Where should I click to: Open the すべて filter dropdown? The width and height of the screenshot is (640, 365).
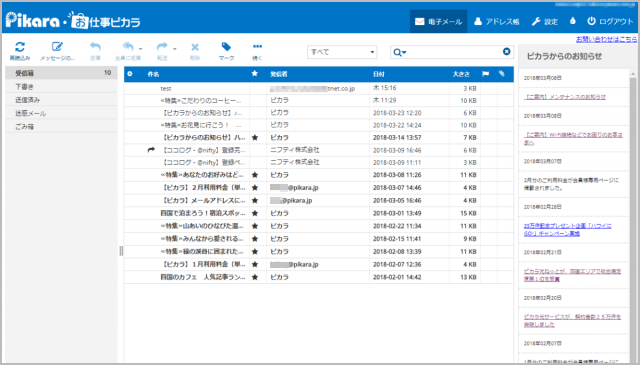[342, 52]
